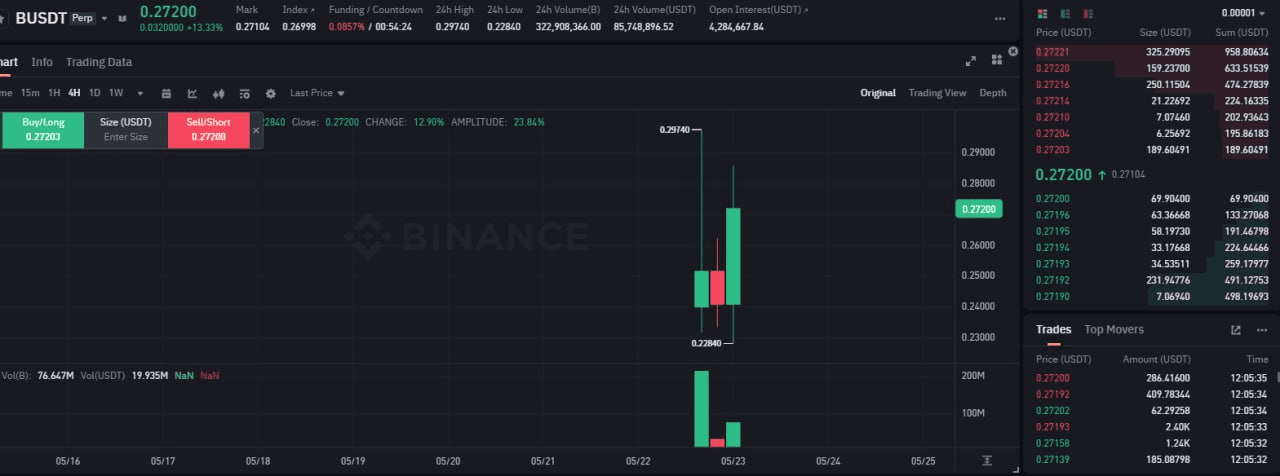The width and height of the screenshot is (1280, 476).
Task: Switch to the Trading Data tab
Action: point(98,62)
